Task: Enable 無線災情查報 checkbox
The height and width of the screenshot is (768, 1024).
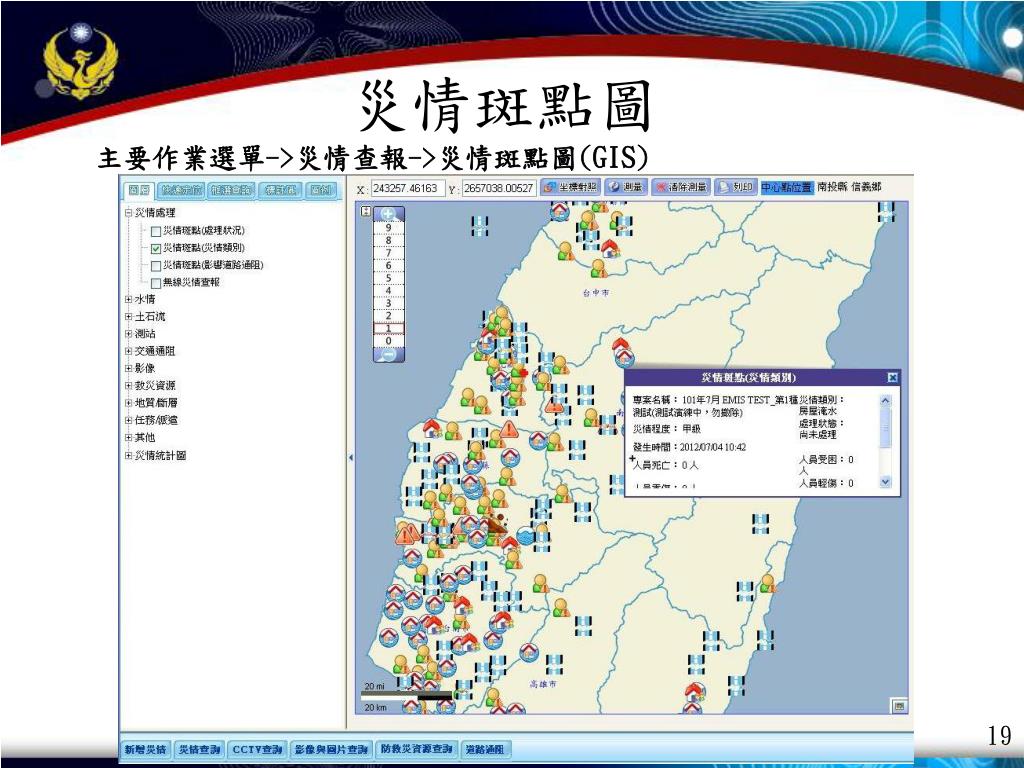Action: [155, 283]
